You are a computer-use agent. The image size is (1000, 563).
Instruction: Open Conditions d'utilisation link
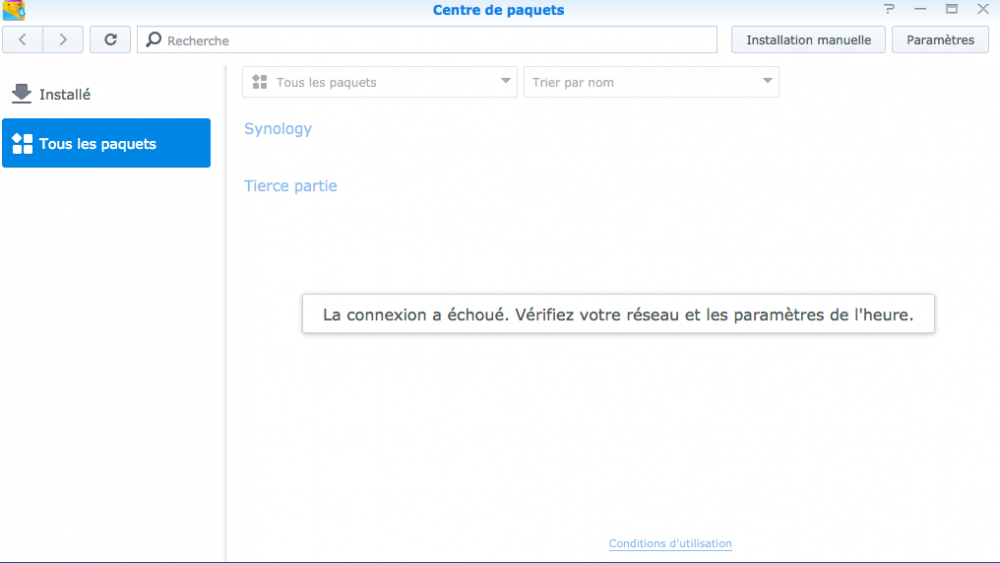670,543
